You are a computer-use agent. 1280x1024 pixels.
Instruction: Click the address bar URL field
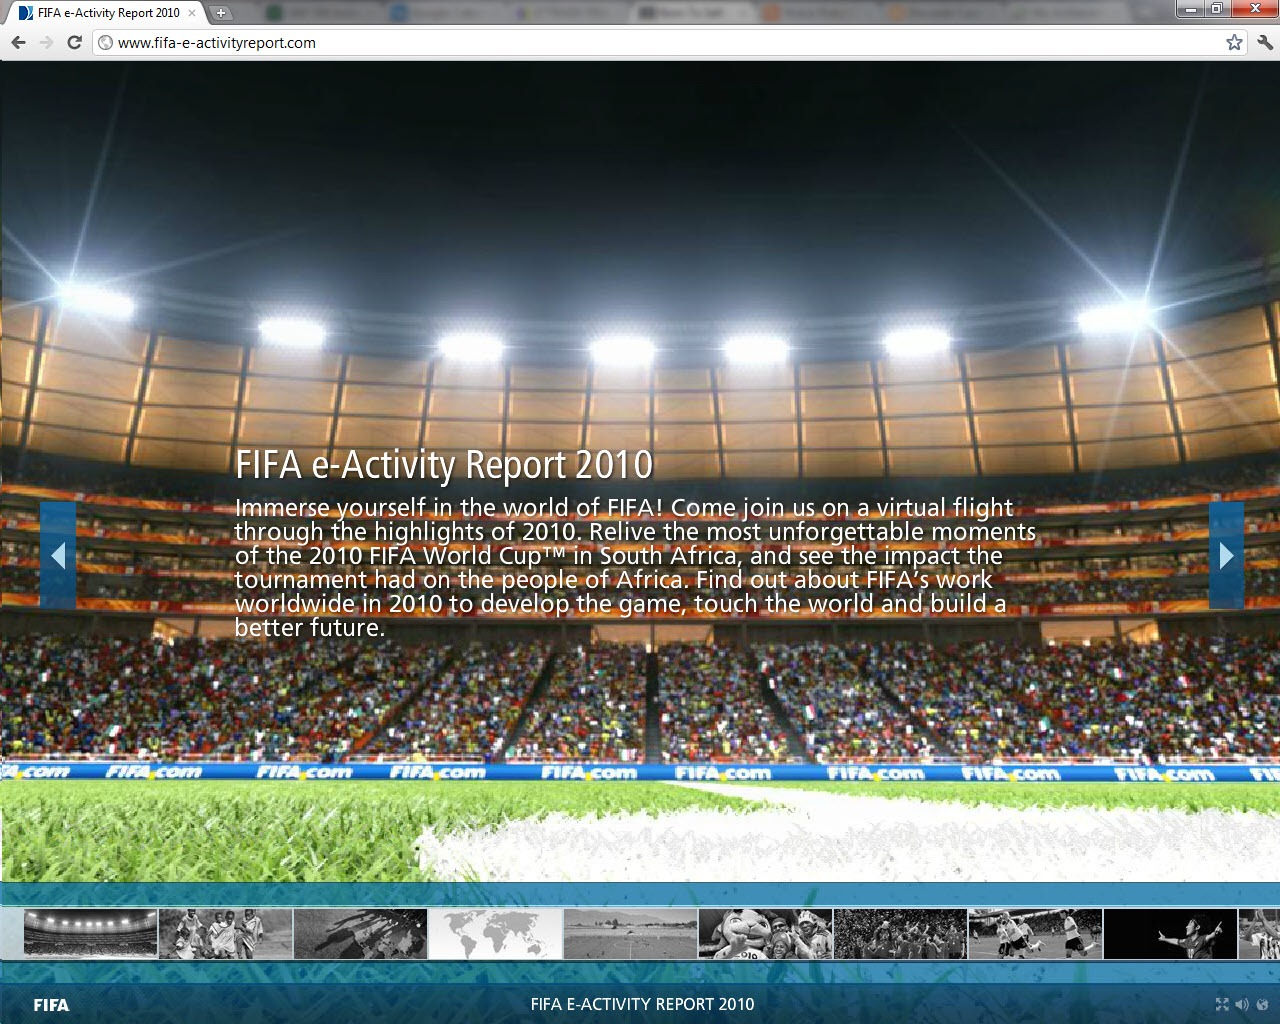point(660,42)
